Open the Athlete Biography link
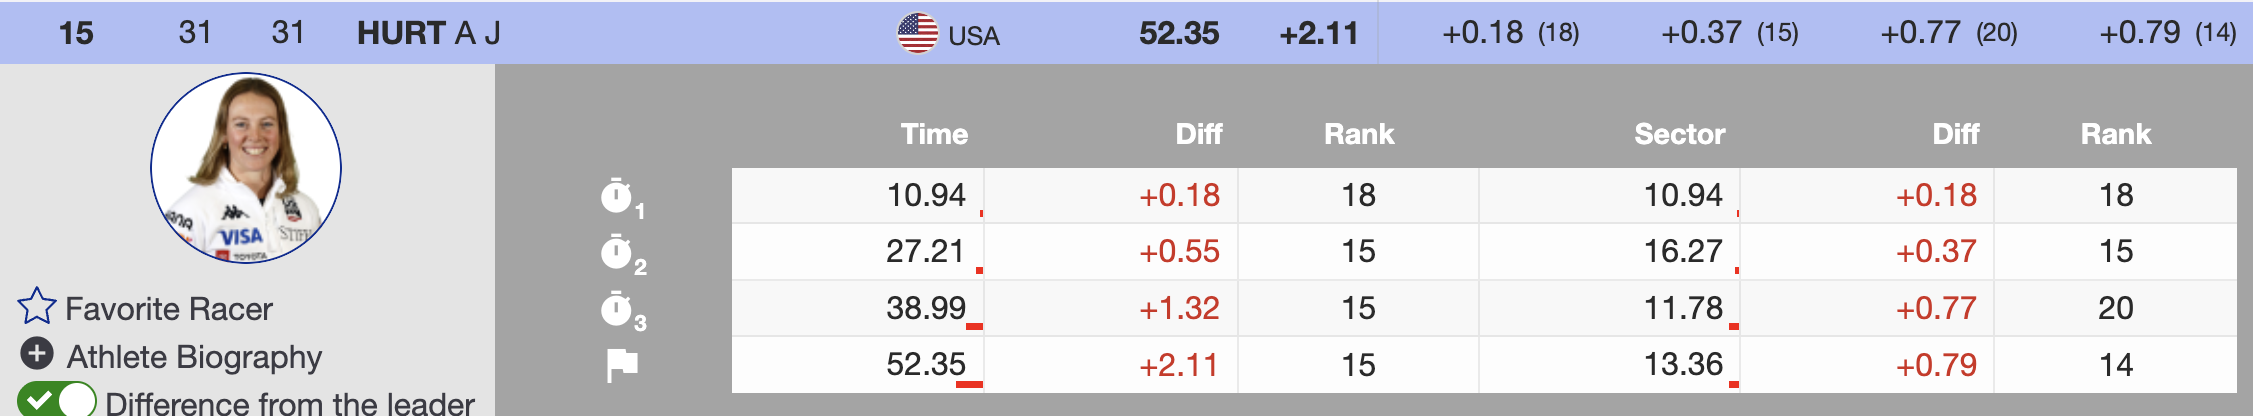 194,357
